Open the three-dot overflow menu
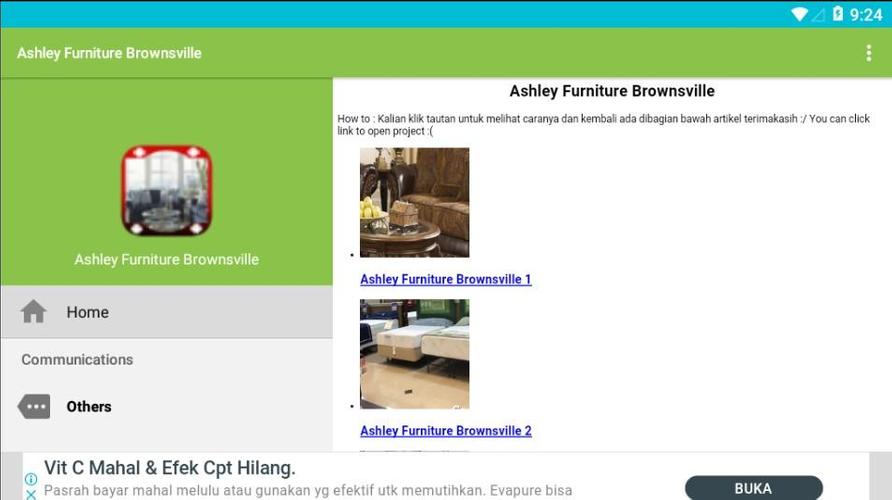Image resolution: width=892 pixels, height=500 pixels. pos(868,53)
